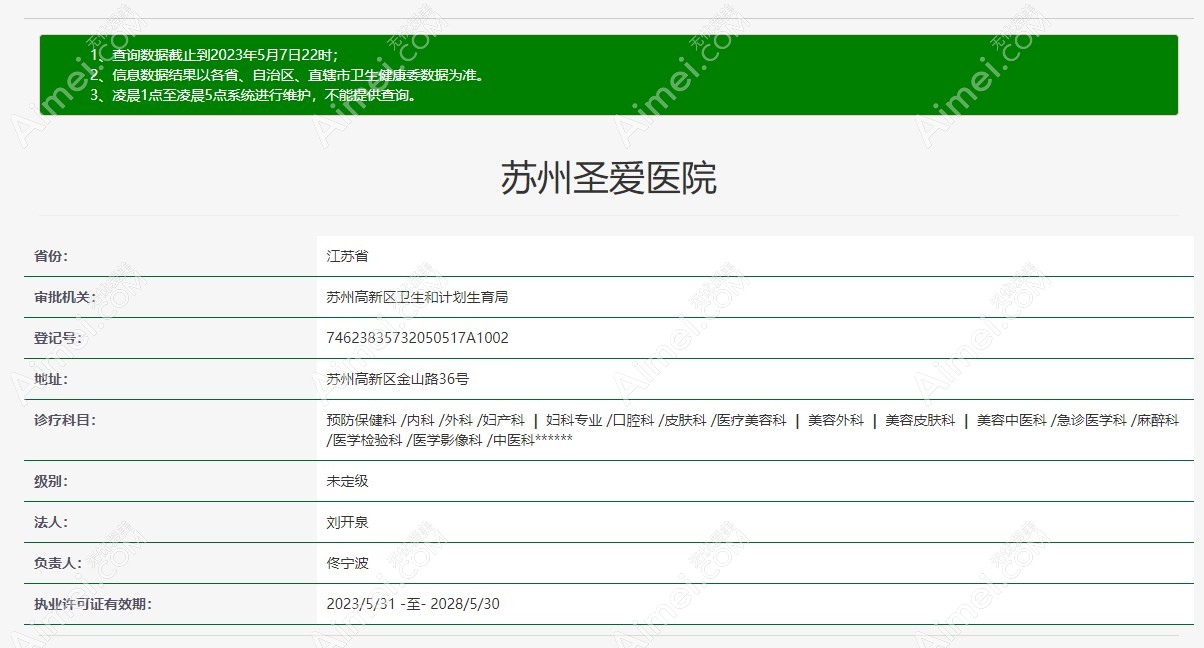
Task: Click the value 苏州高新区卫生和计划生育局
Action: [x=417, y=297]
